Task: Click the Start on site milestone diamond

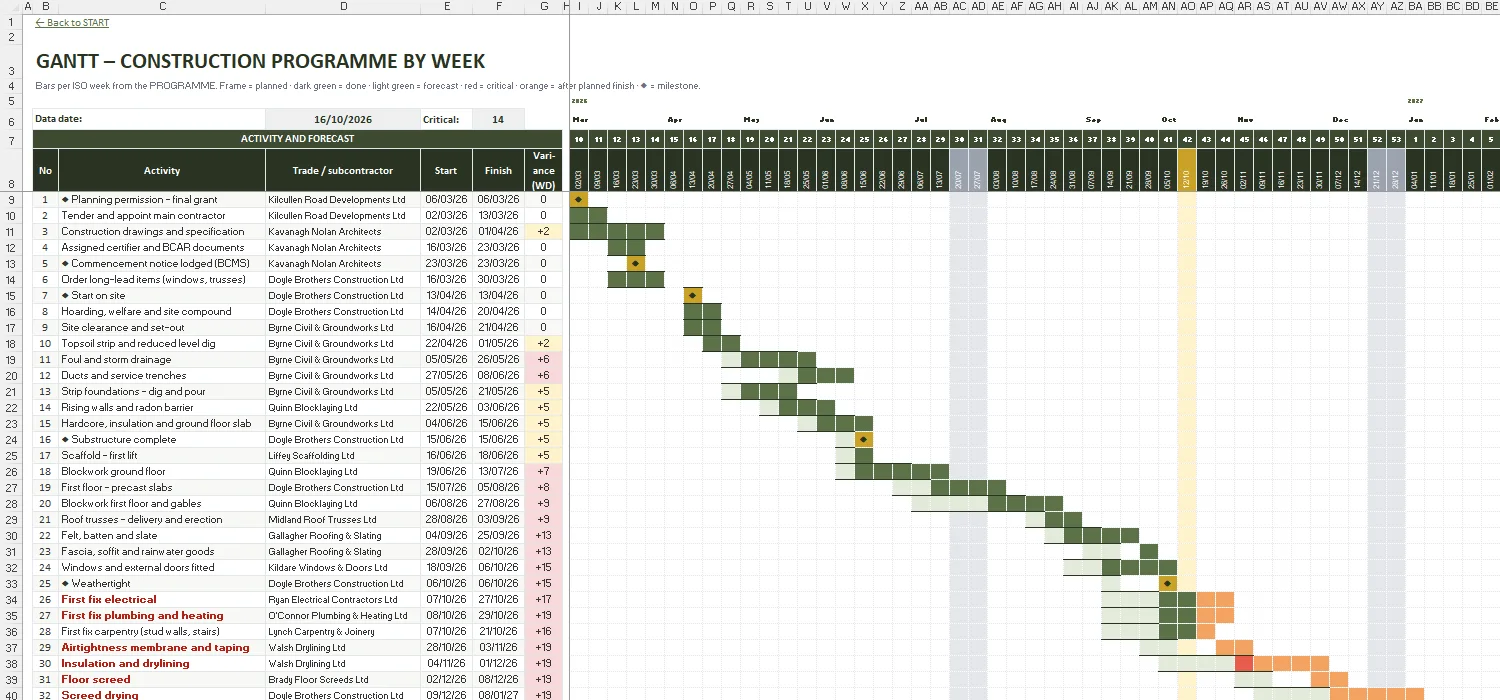Action: 692,295
